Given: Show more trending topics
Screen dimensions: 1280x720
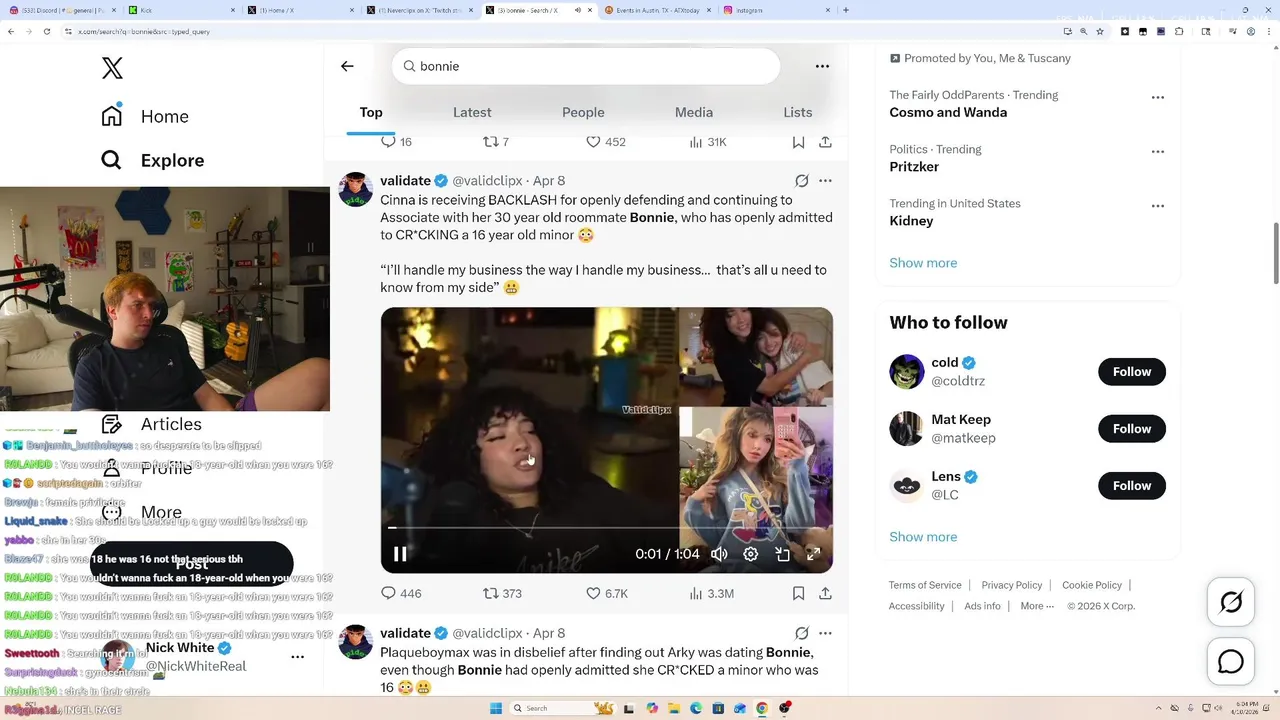Looking at the screenshot, I should [923, 263].
